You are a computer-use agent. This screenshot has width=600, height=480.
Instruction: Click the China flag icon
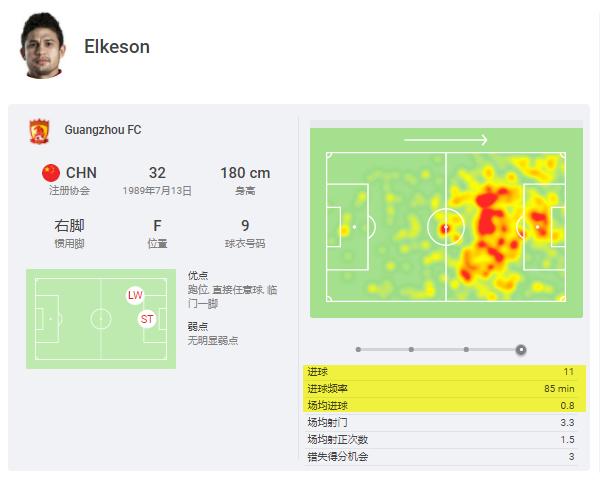(51, 172)
